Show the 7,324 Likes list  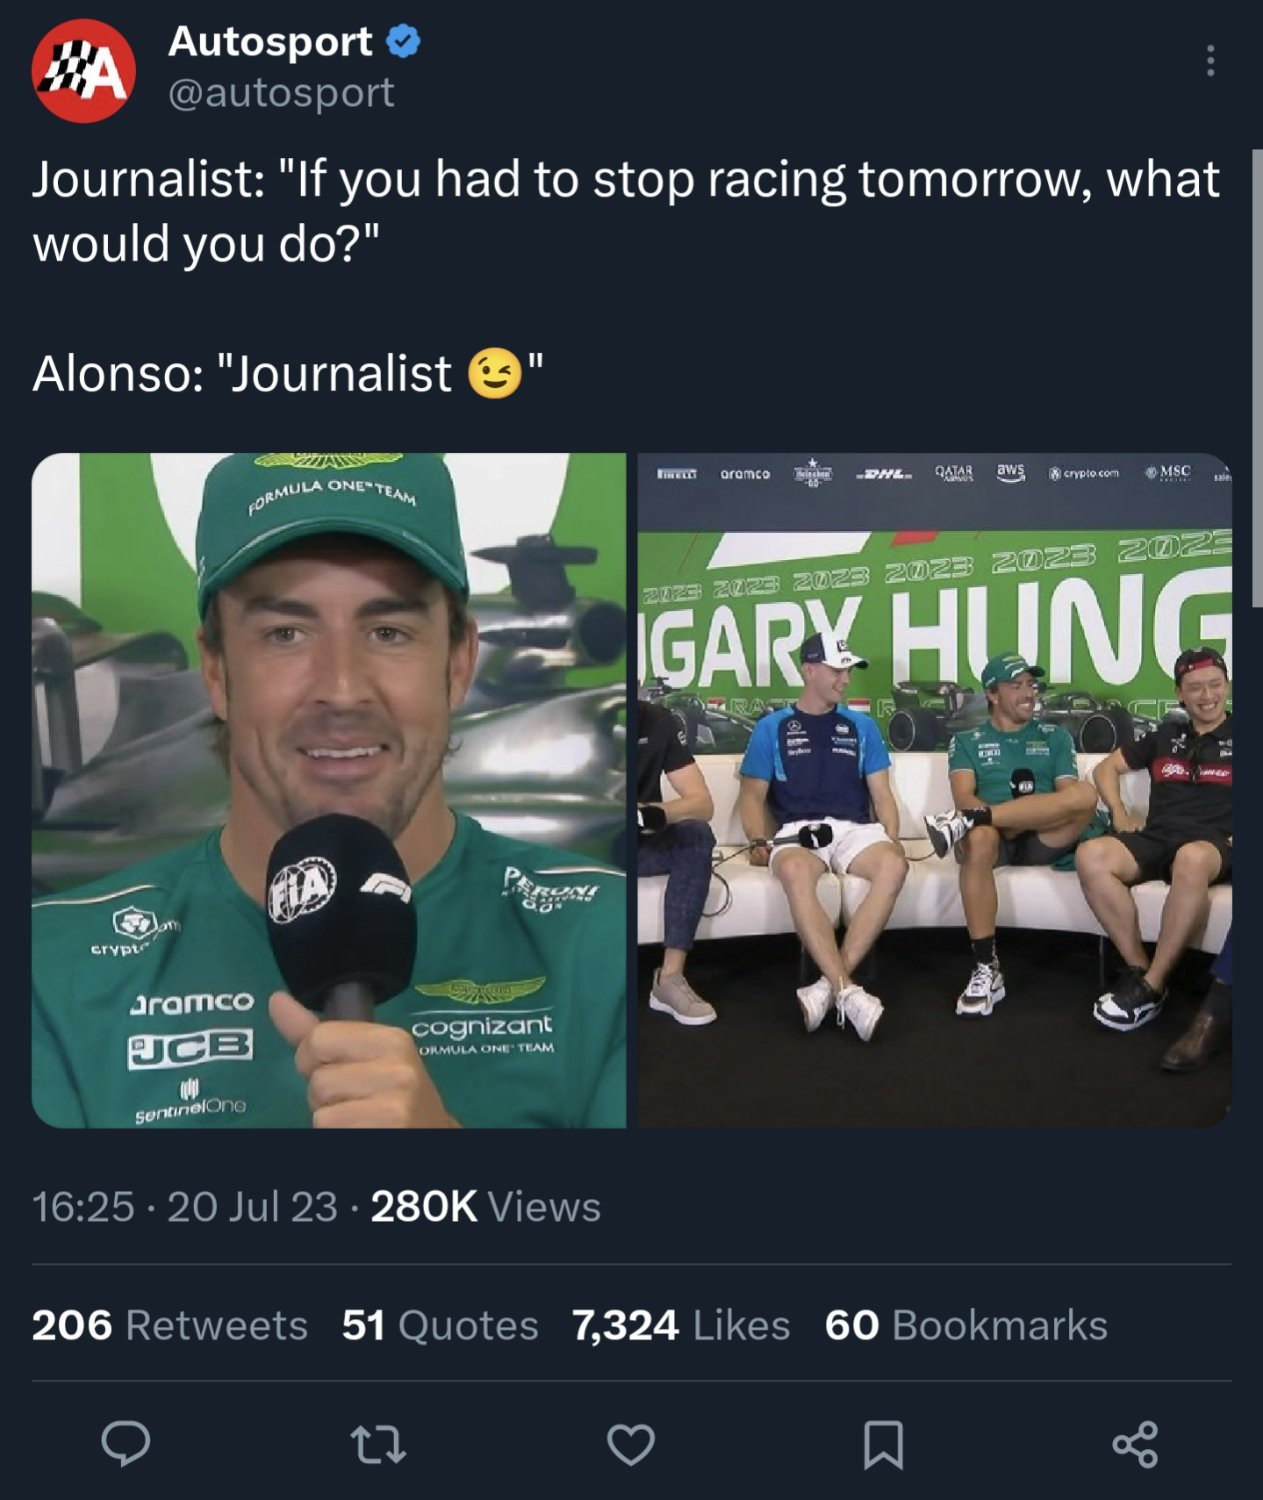click(x=681, y=1325)
